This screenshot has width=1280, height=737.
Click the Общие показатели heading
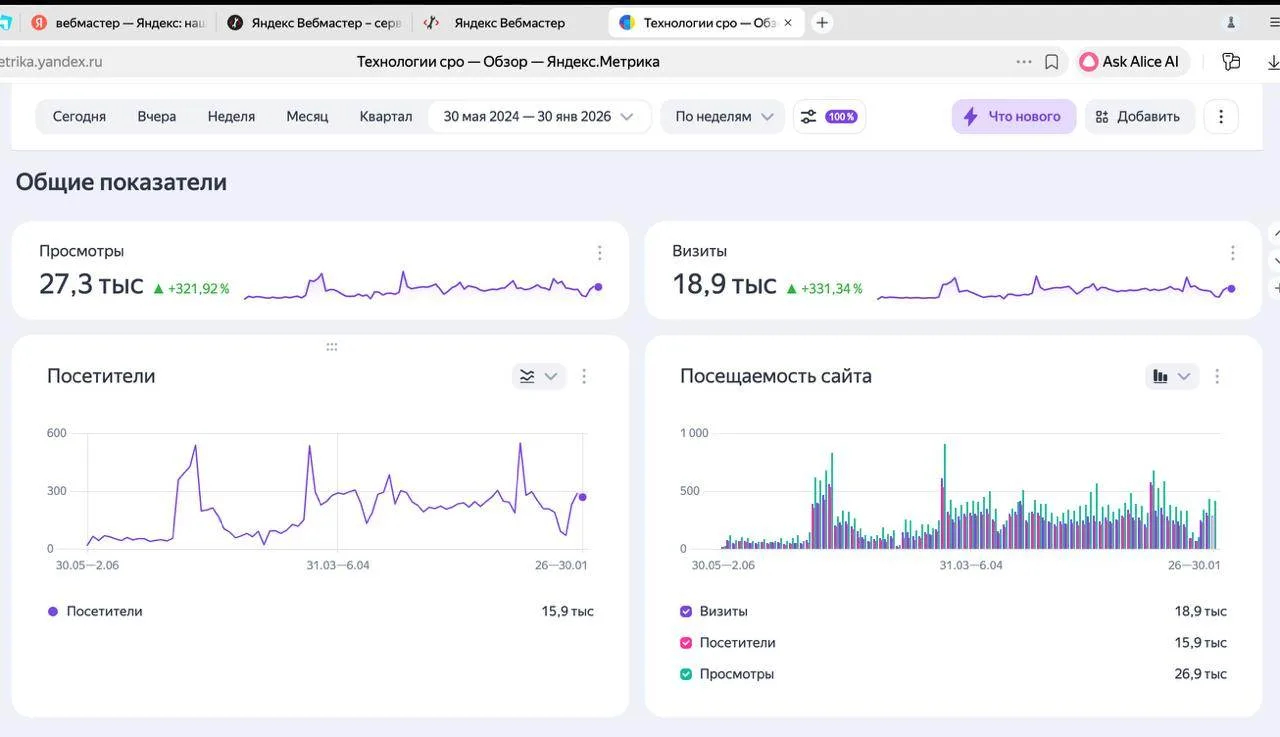121,182
